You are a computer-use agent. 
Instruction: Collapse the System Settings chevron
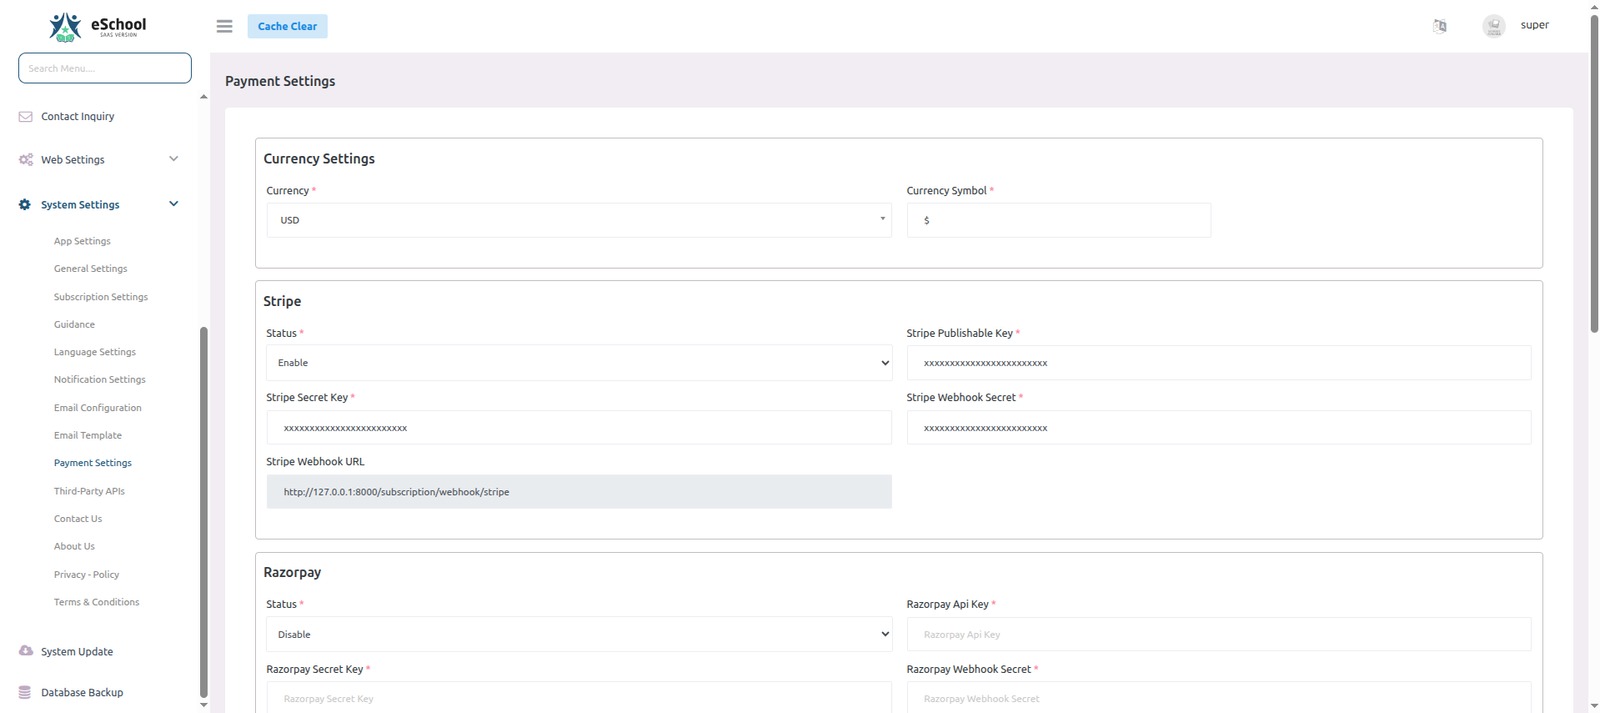173,204
